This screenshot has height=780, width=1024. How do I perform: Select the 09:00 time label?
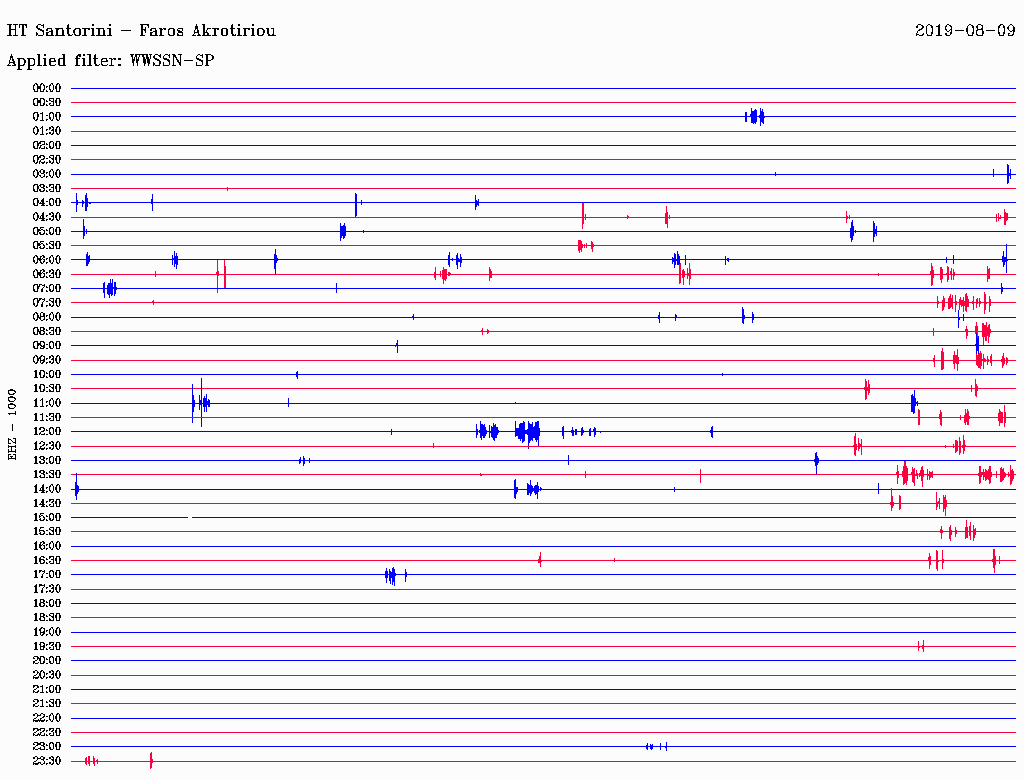click(47, 346)
